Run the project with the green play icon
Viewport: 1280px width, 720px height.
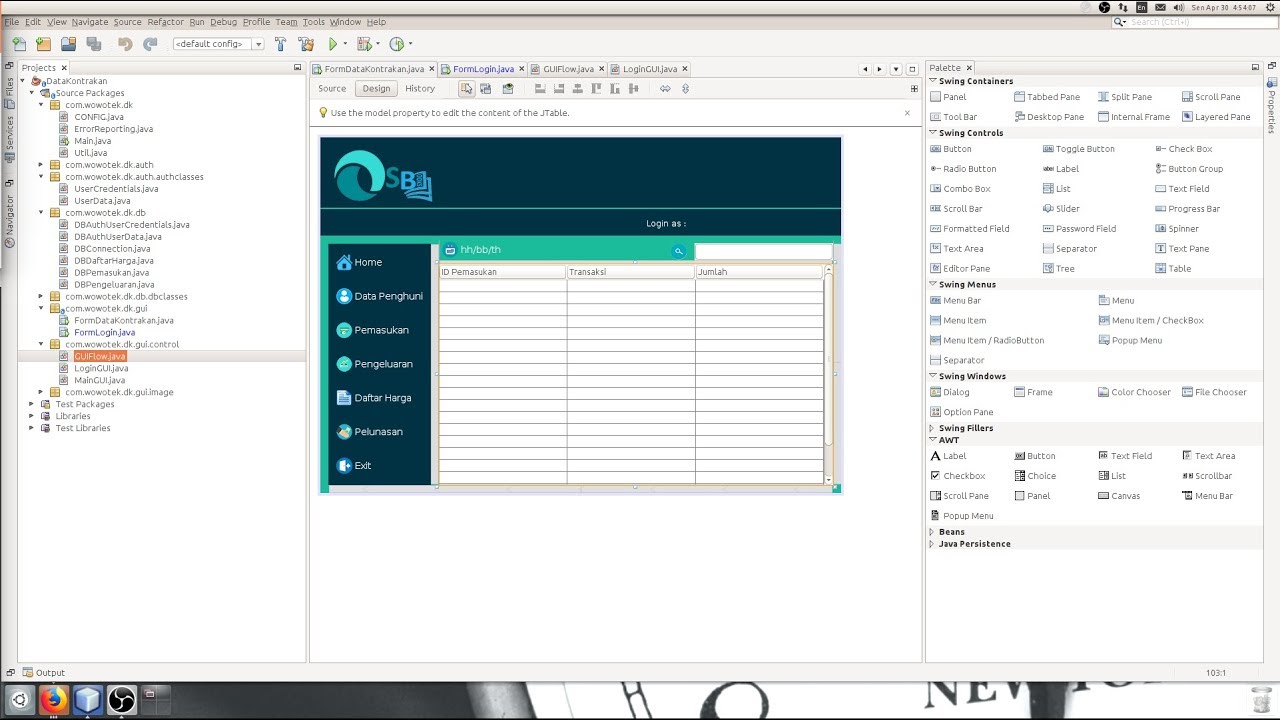click(333, 44)
